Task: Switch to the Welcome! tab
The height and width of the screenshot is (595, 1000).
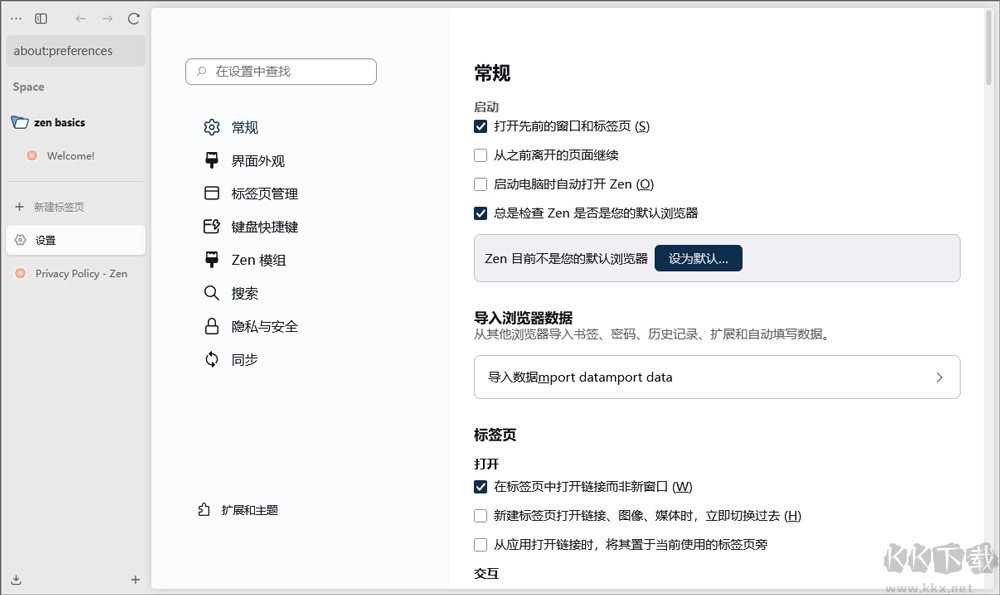Action: tap(70, 156)
